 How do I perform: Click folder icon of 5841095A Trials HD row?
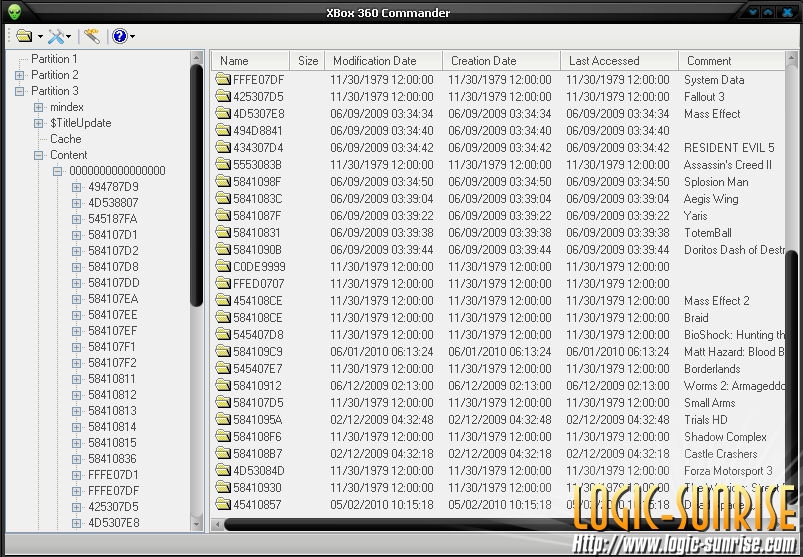pyautogui.click(x=223, y=419)
